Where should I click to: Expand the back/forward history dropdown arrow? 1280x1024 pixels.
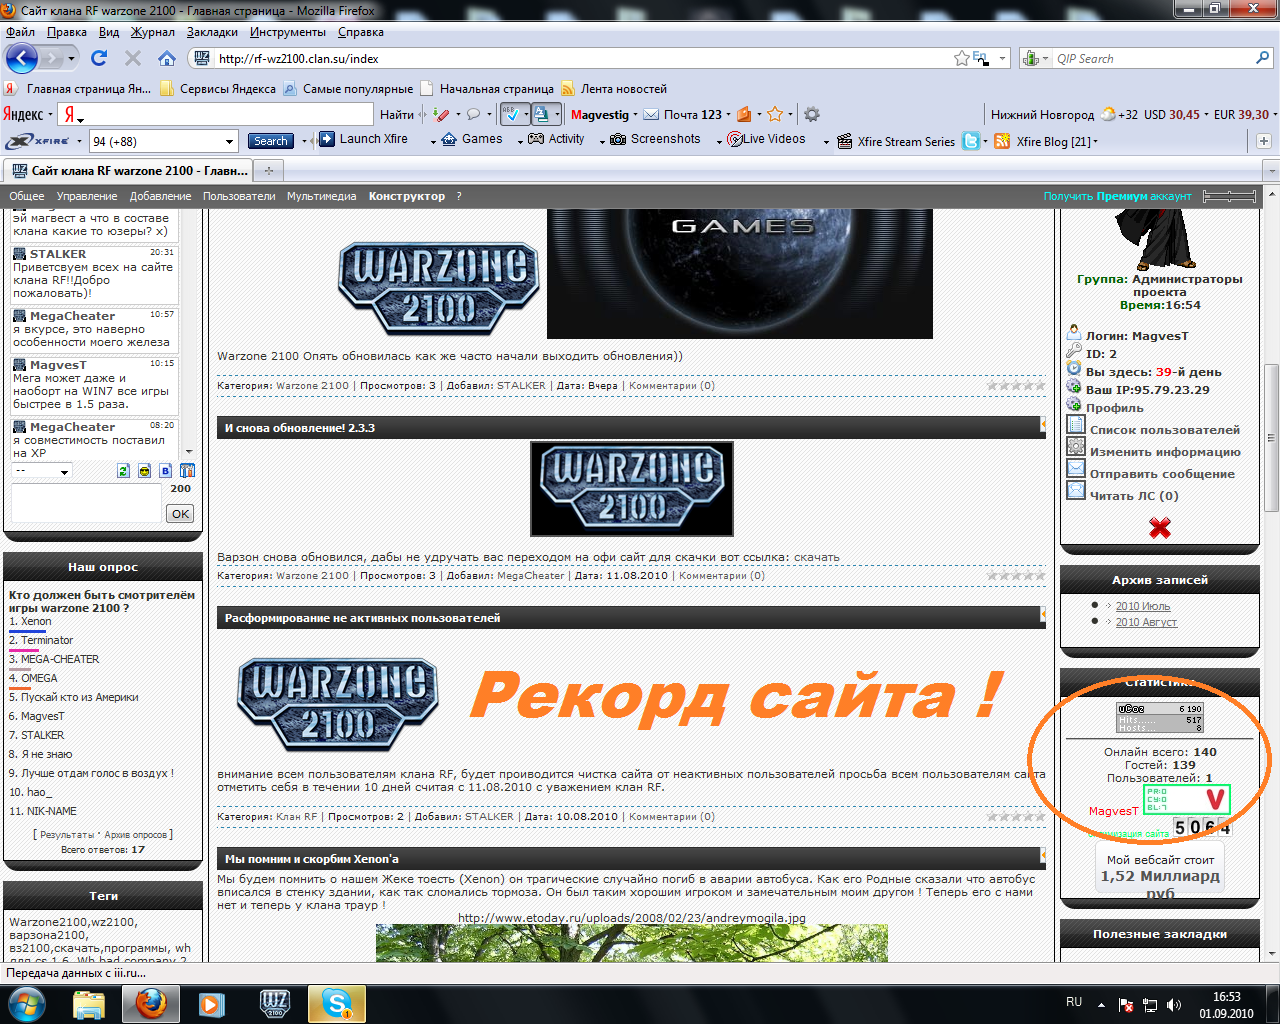(71, 58)
